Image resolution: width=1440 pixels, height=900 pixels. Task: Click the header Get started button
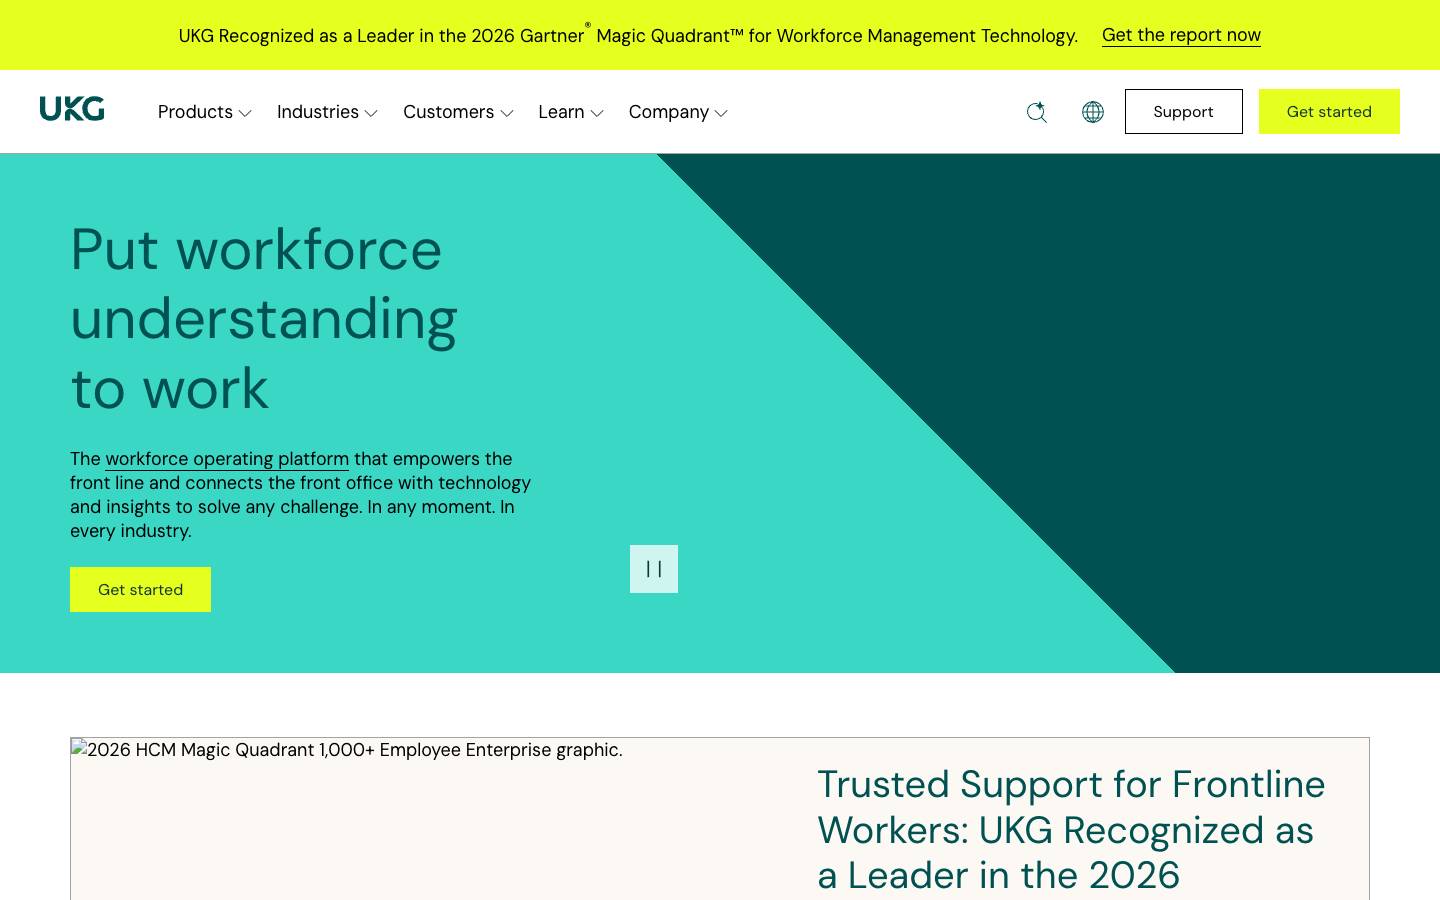[x=1329, y=111]
